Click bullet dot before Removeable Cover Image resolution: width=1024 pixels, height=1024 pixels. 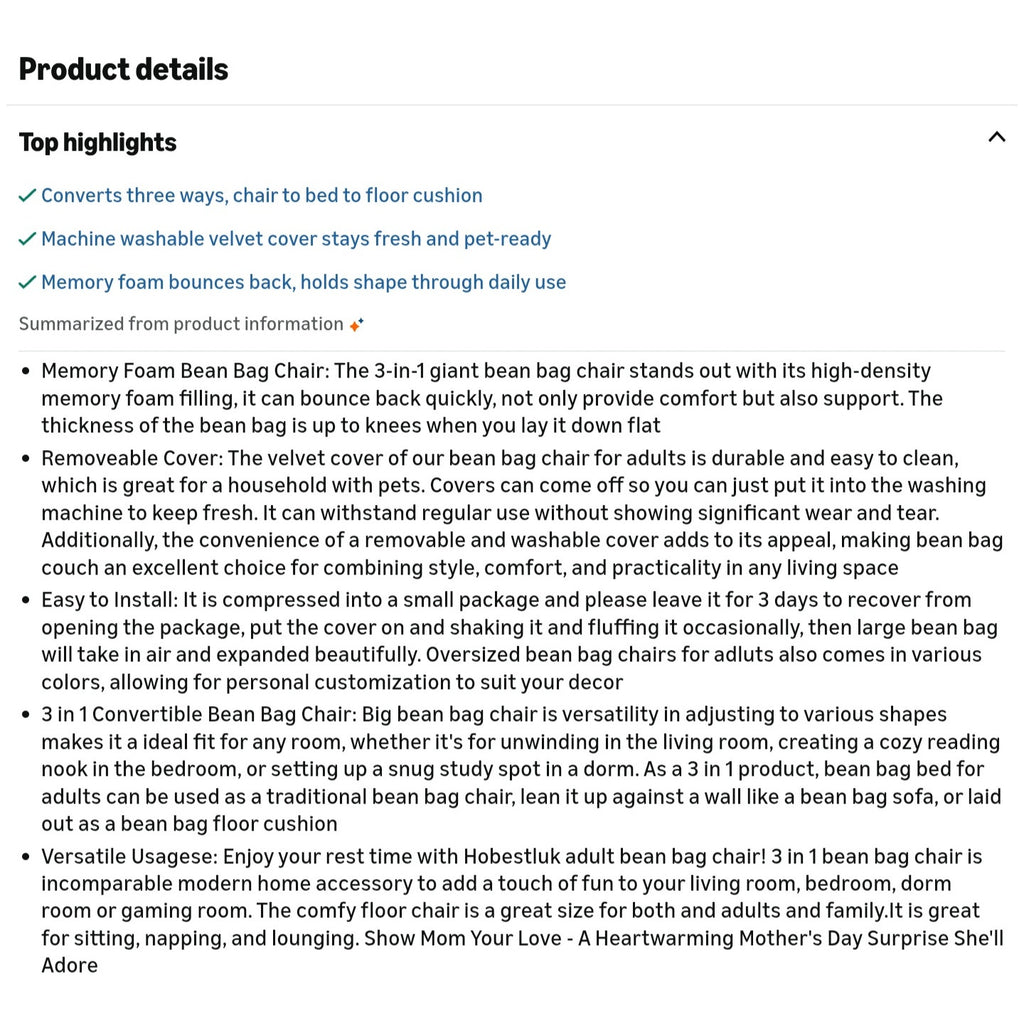25,458
